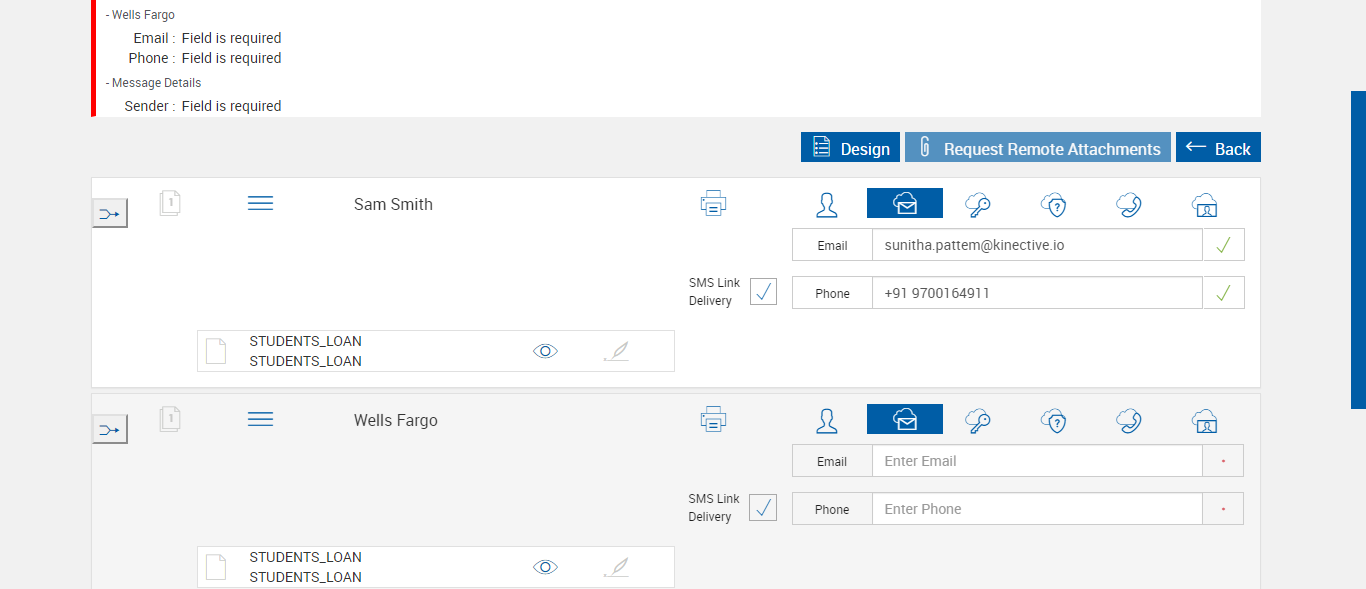Click Sam Smith's cloud shield question icon
This screenshot has height=589, width=1366.
1054,205
